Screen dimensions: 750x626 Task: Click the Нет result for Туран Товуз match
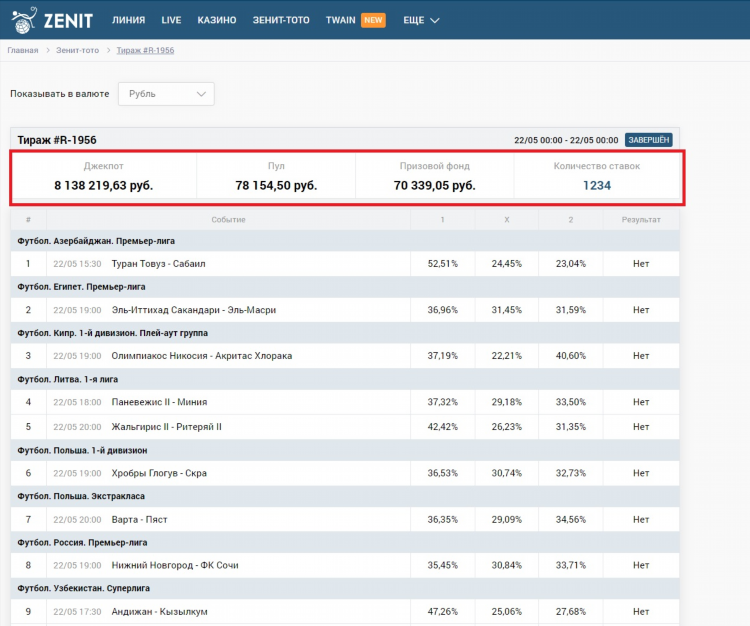point(641,264)
